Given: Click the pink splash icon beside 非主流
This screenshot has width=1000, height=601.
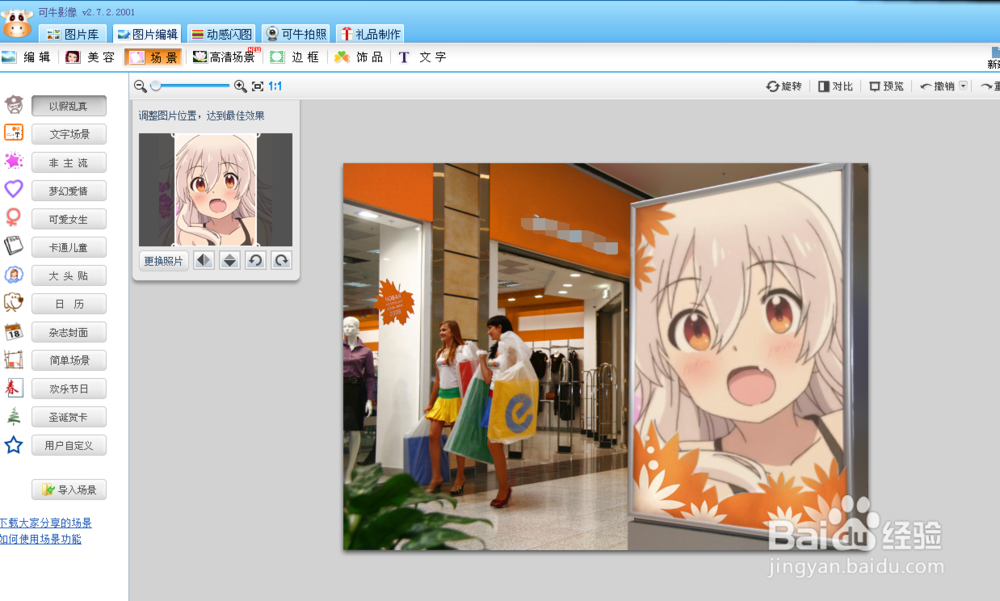Looking at the screenshot, I should [13, 161].
